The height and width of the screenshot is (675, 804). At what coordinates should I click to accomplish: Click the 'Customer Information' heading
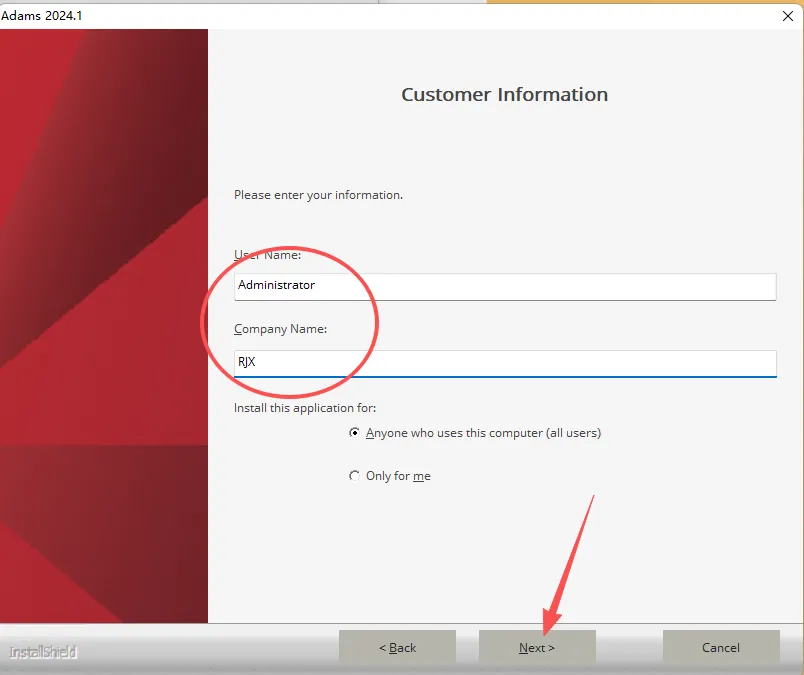click(x=505, y=94)
